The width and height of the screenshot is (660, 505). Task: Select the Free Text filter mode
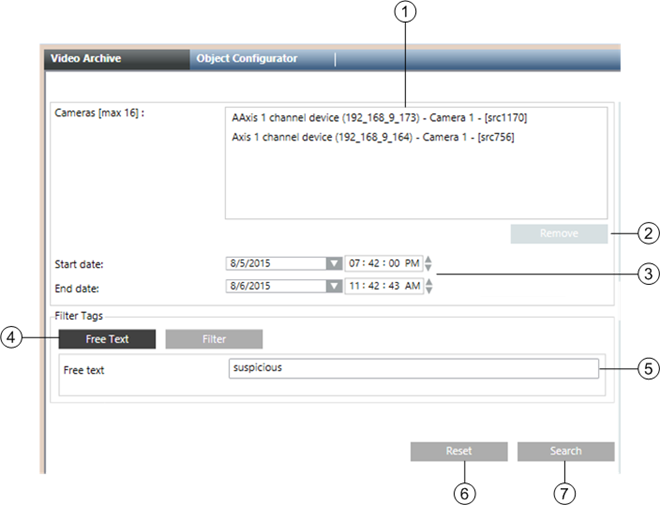coord(107,339)
